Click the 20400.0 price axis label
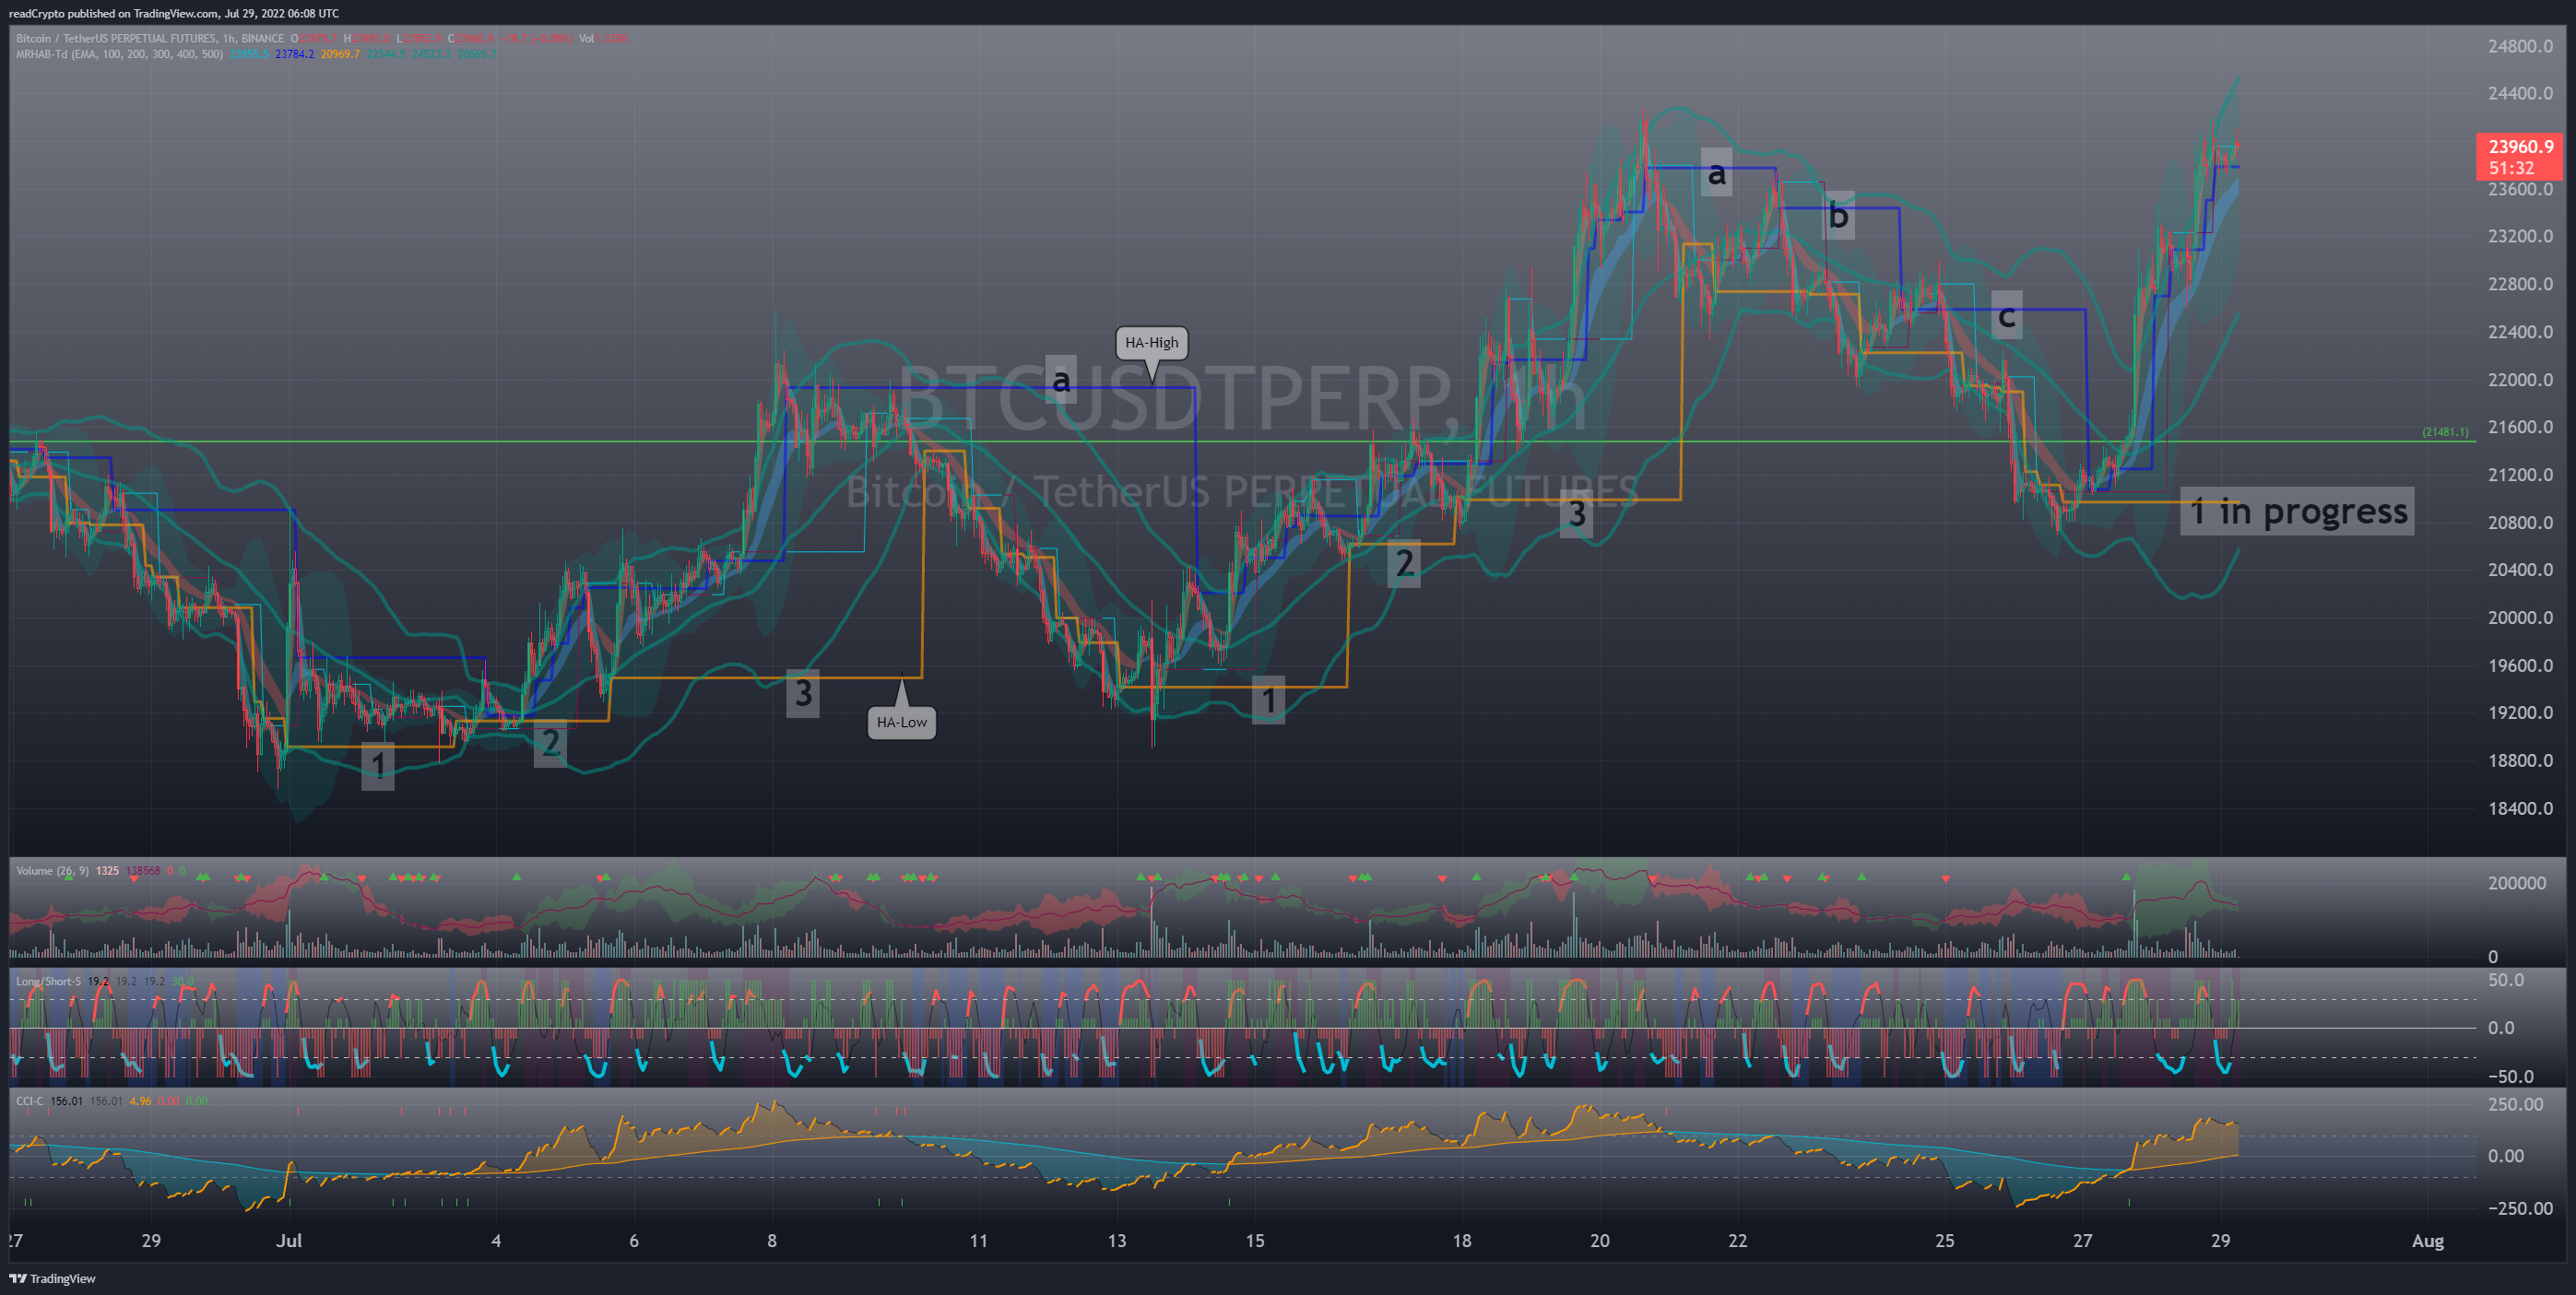This screenshot has width=2576, height=1295. pyautogui.click(x=2520, y=570)
